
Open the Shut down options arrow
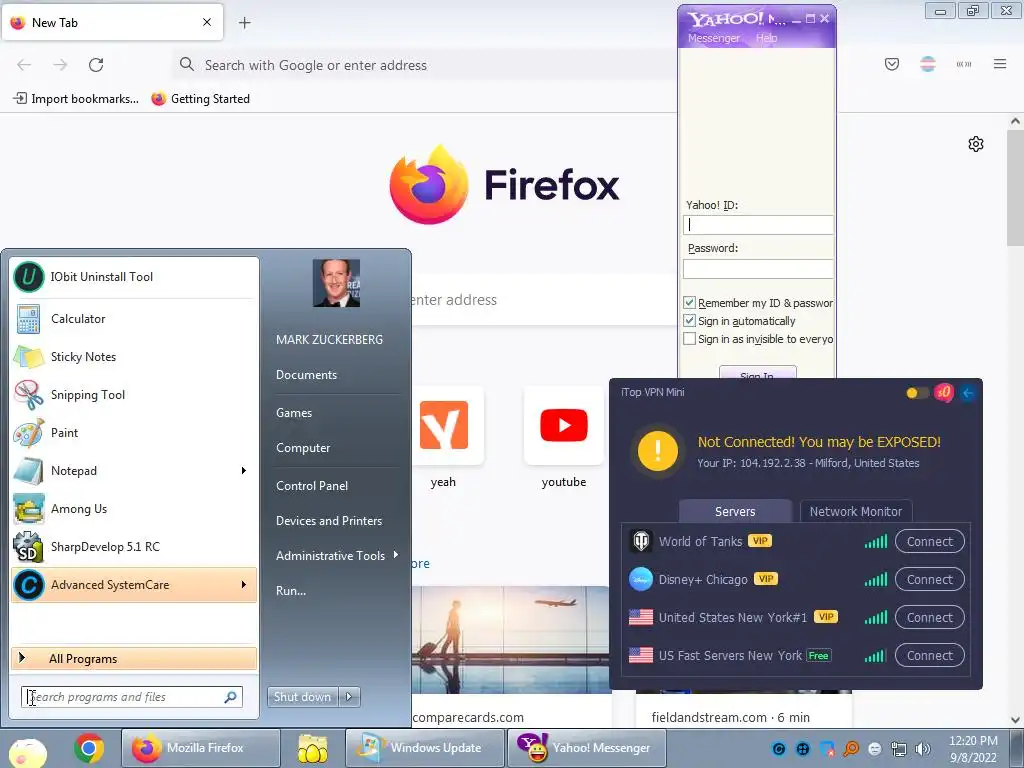(349, 697)
